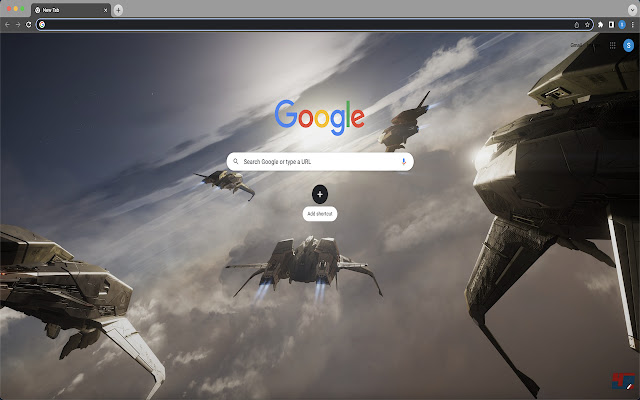Select the New Tab tab

(70, 10)
